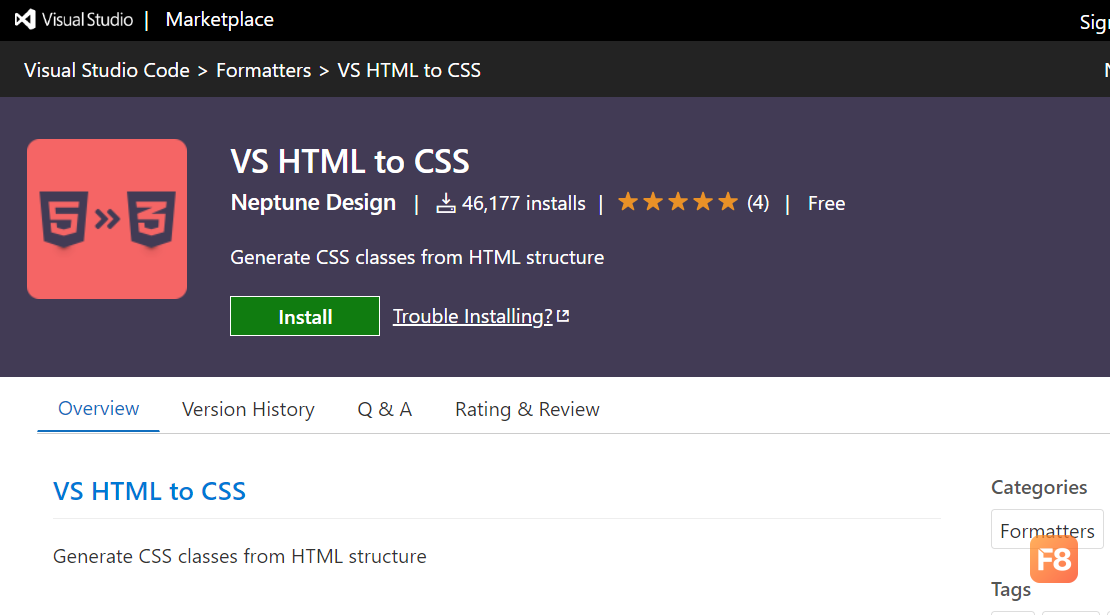Screen dimensions: 1110x615
Task: Open Rating & Review tab
Action: [x=527, y=409]
